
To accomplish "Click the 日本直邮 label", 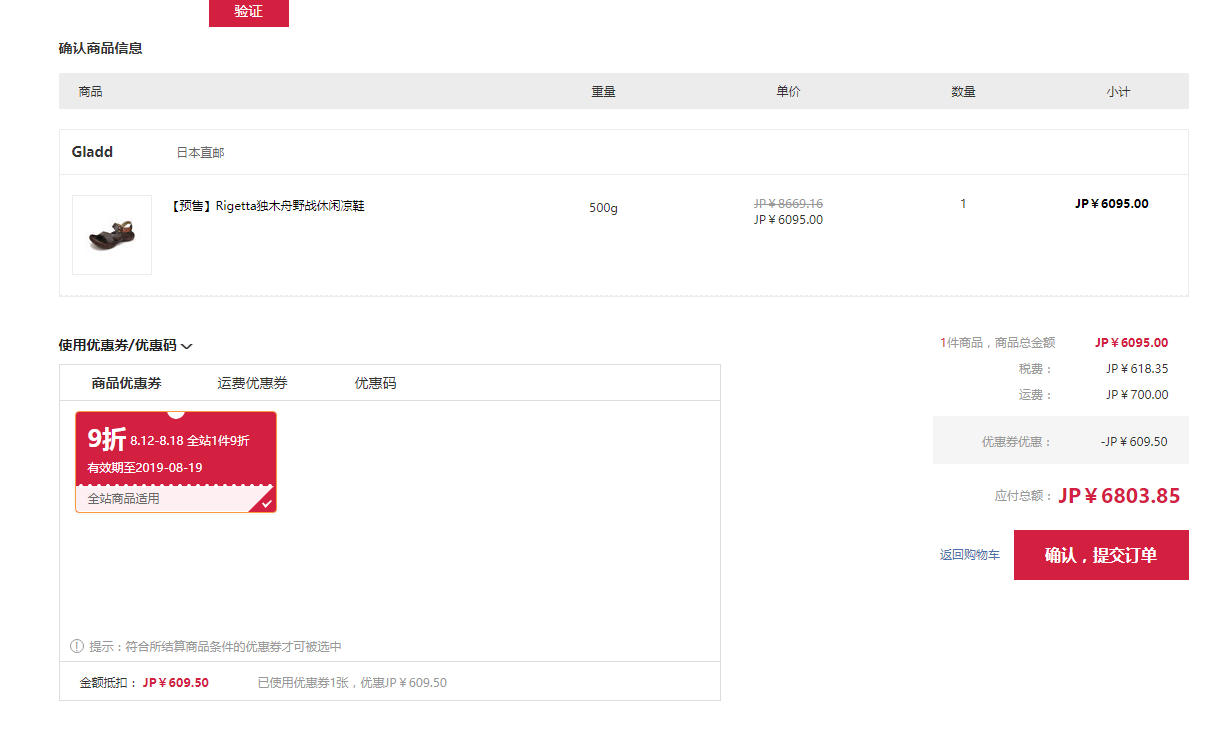I will pos(201,153).
